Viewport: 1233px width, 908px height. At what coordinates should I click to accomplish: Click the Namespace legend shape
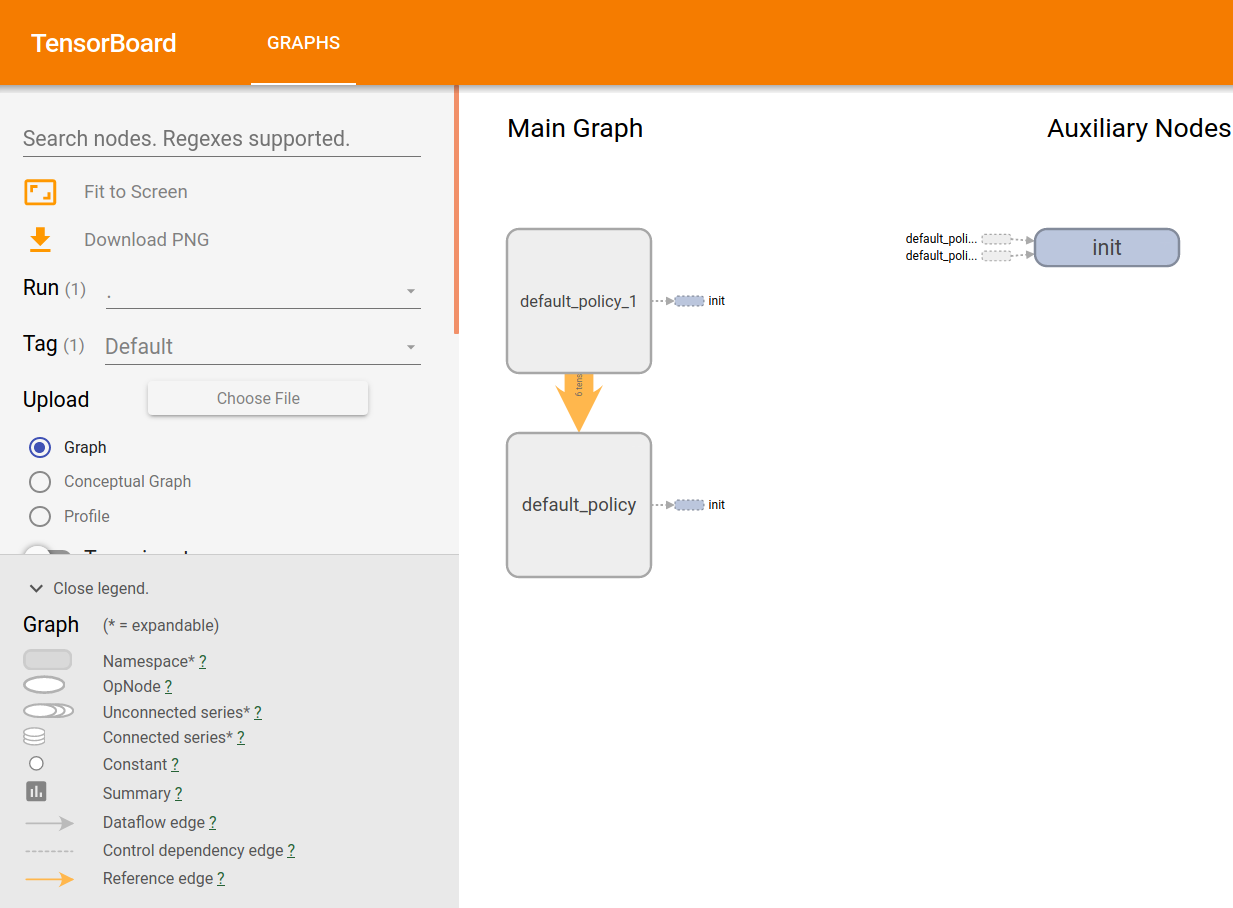coord(48,660)
